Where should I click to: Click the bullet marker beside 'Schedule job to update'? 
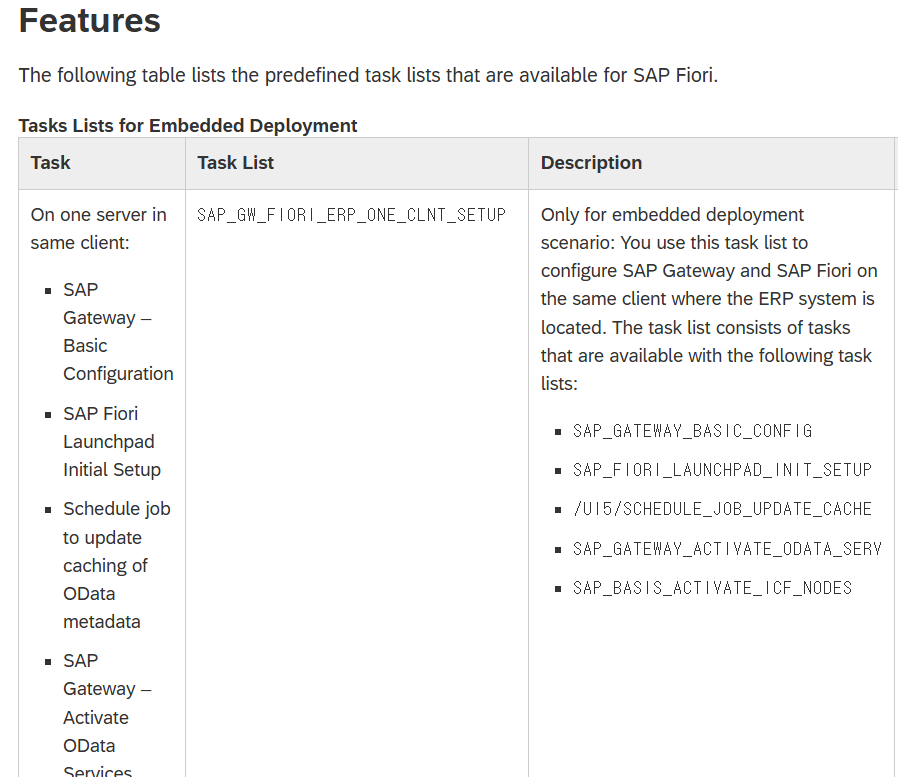[x=48, y=510]
